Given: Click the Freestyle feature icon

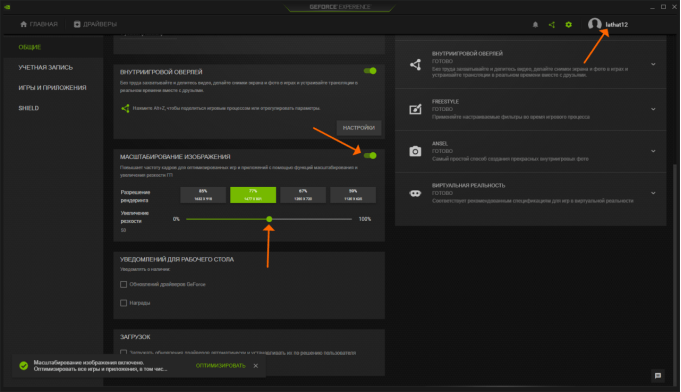Looking at the screenshot, I should point(415,109).
